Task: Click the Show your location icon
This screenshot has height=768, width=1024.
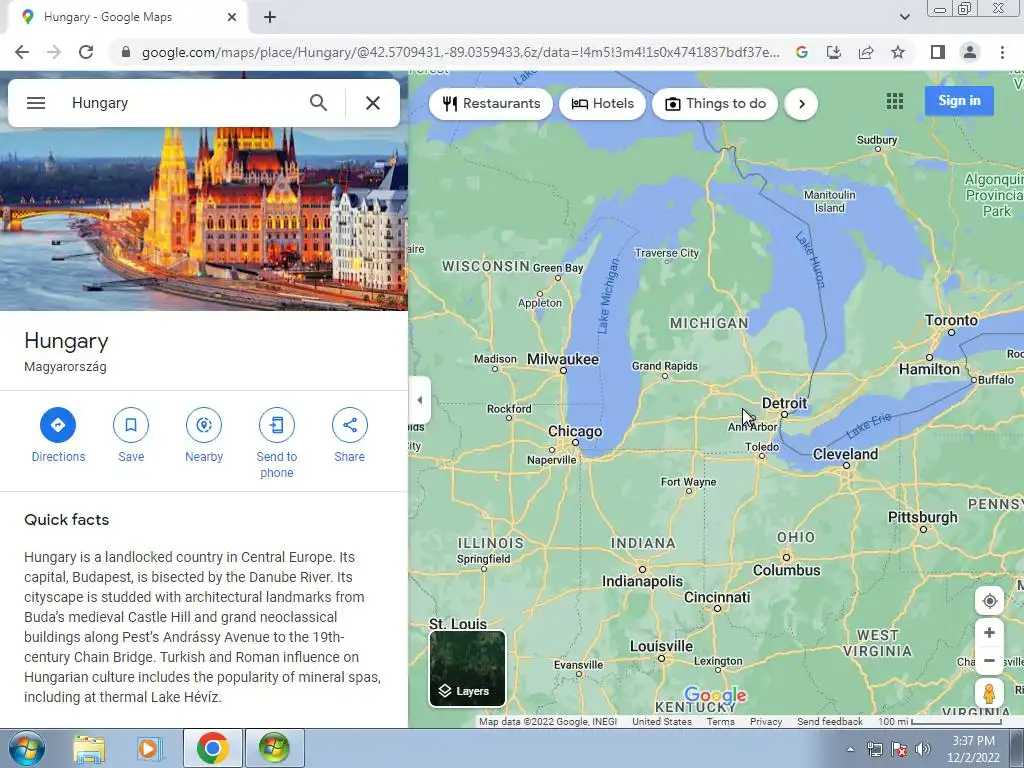Action: coord(989,601)
